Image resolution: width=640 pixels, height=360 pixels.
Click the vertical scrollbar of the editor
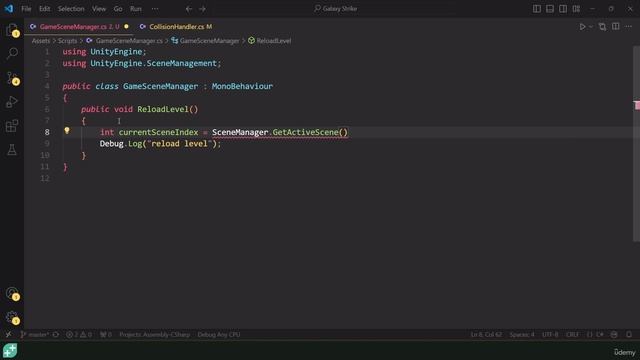click(636, 143)
